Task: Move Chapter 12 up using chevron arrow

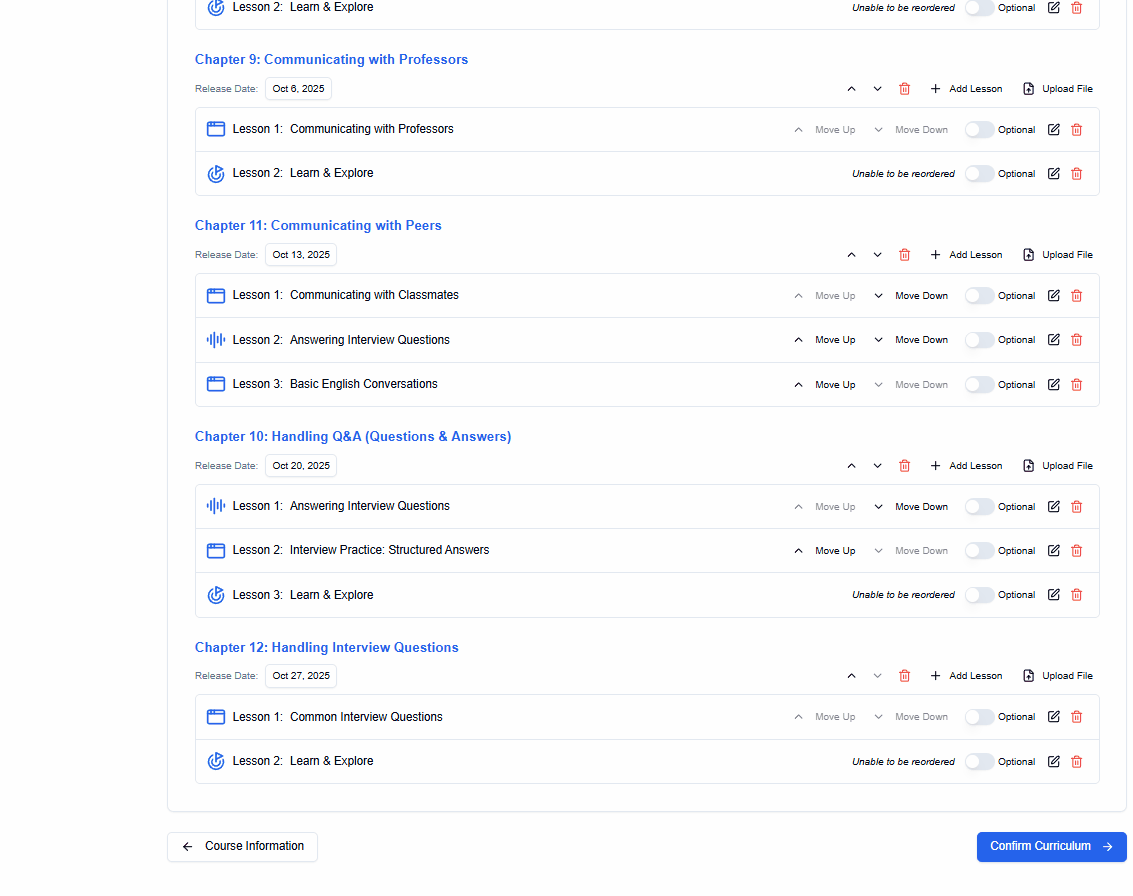Action: tap(851, 676)
